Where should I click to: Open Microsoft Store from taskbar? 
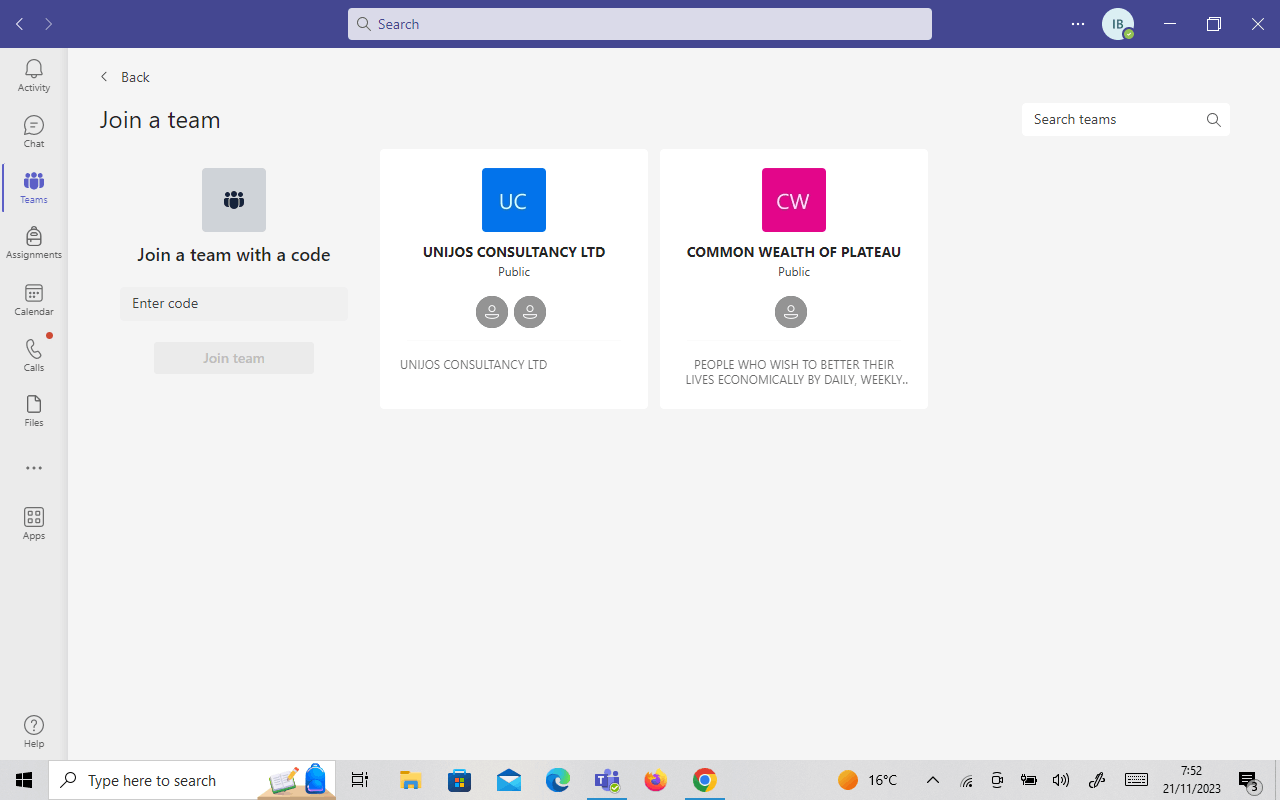[459, 780]
